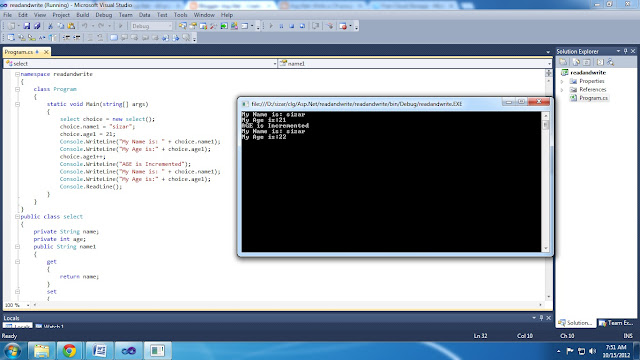Open the Help menu
640x360 pixels.
[227, 15]
